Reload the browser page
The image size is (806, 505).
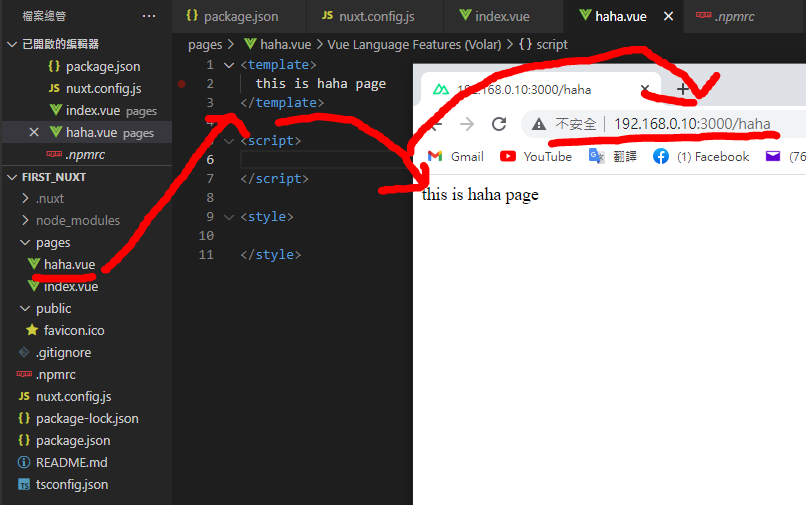point(499,124)
